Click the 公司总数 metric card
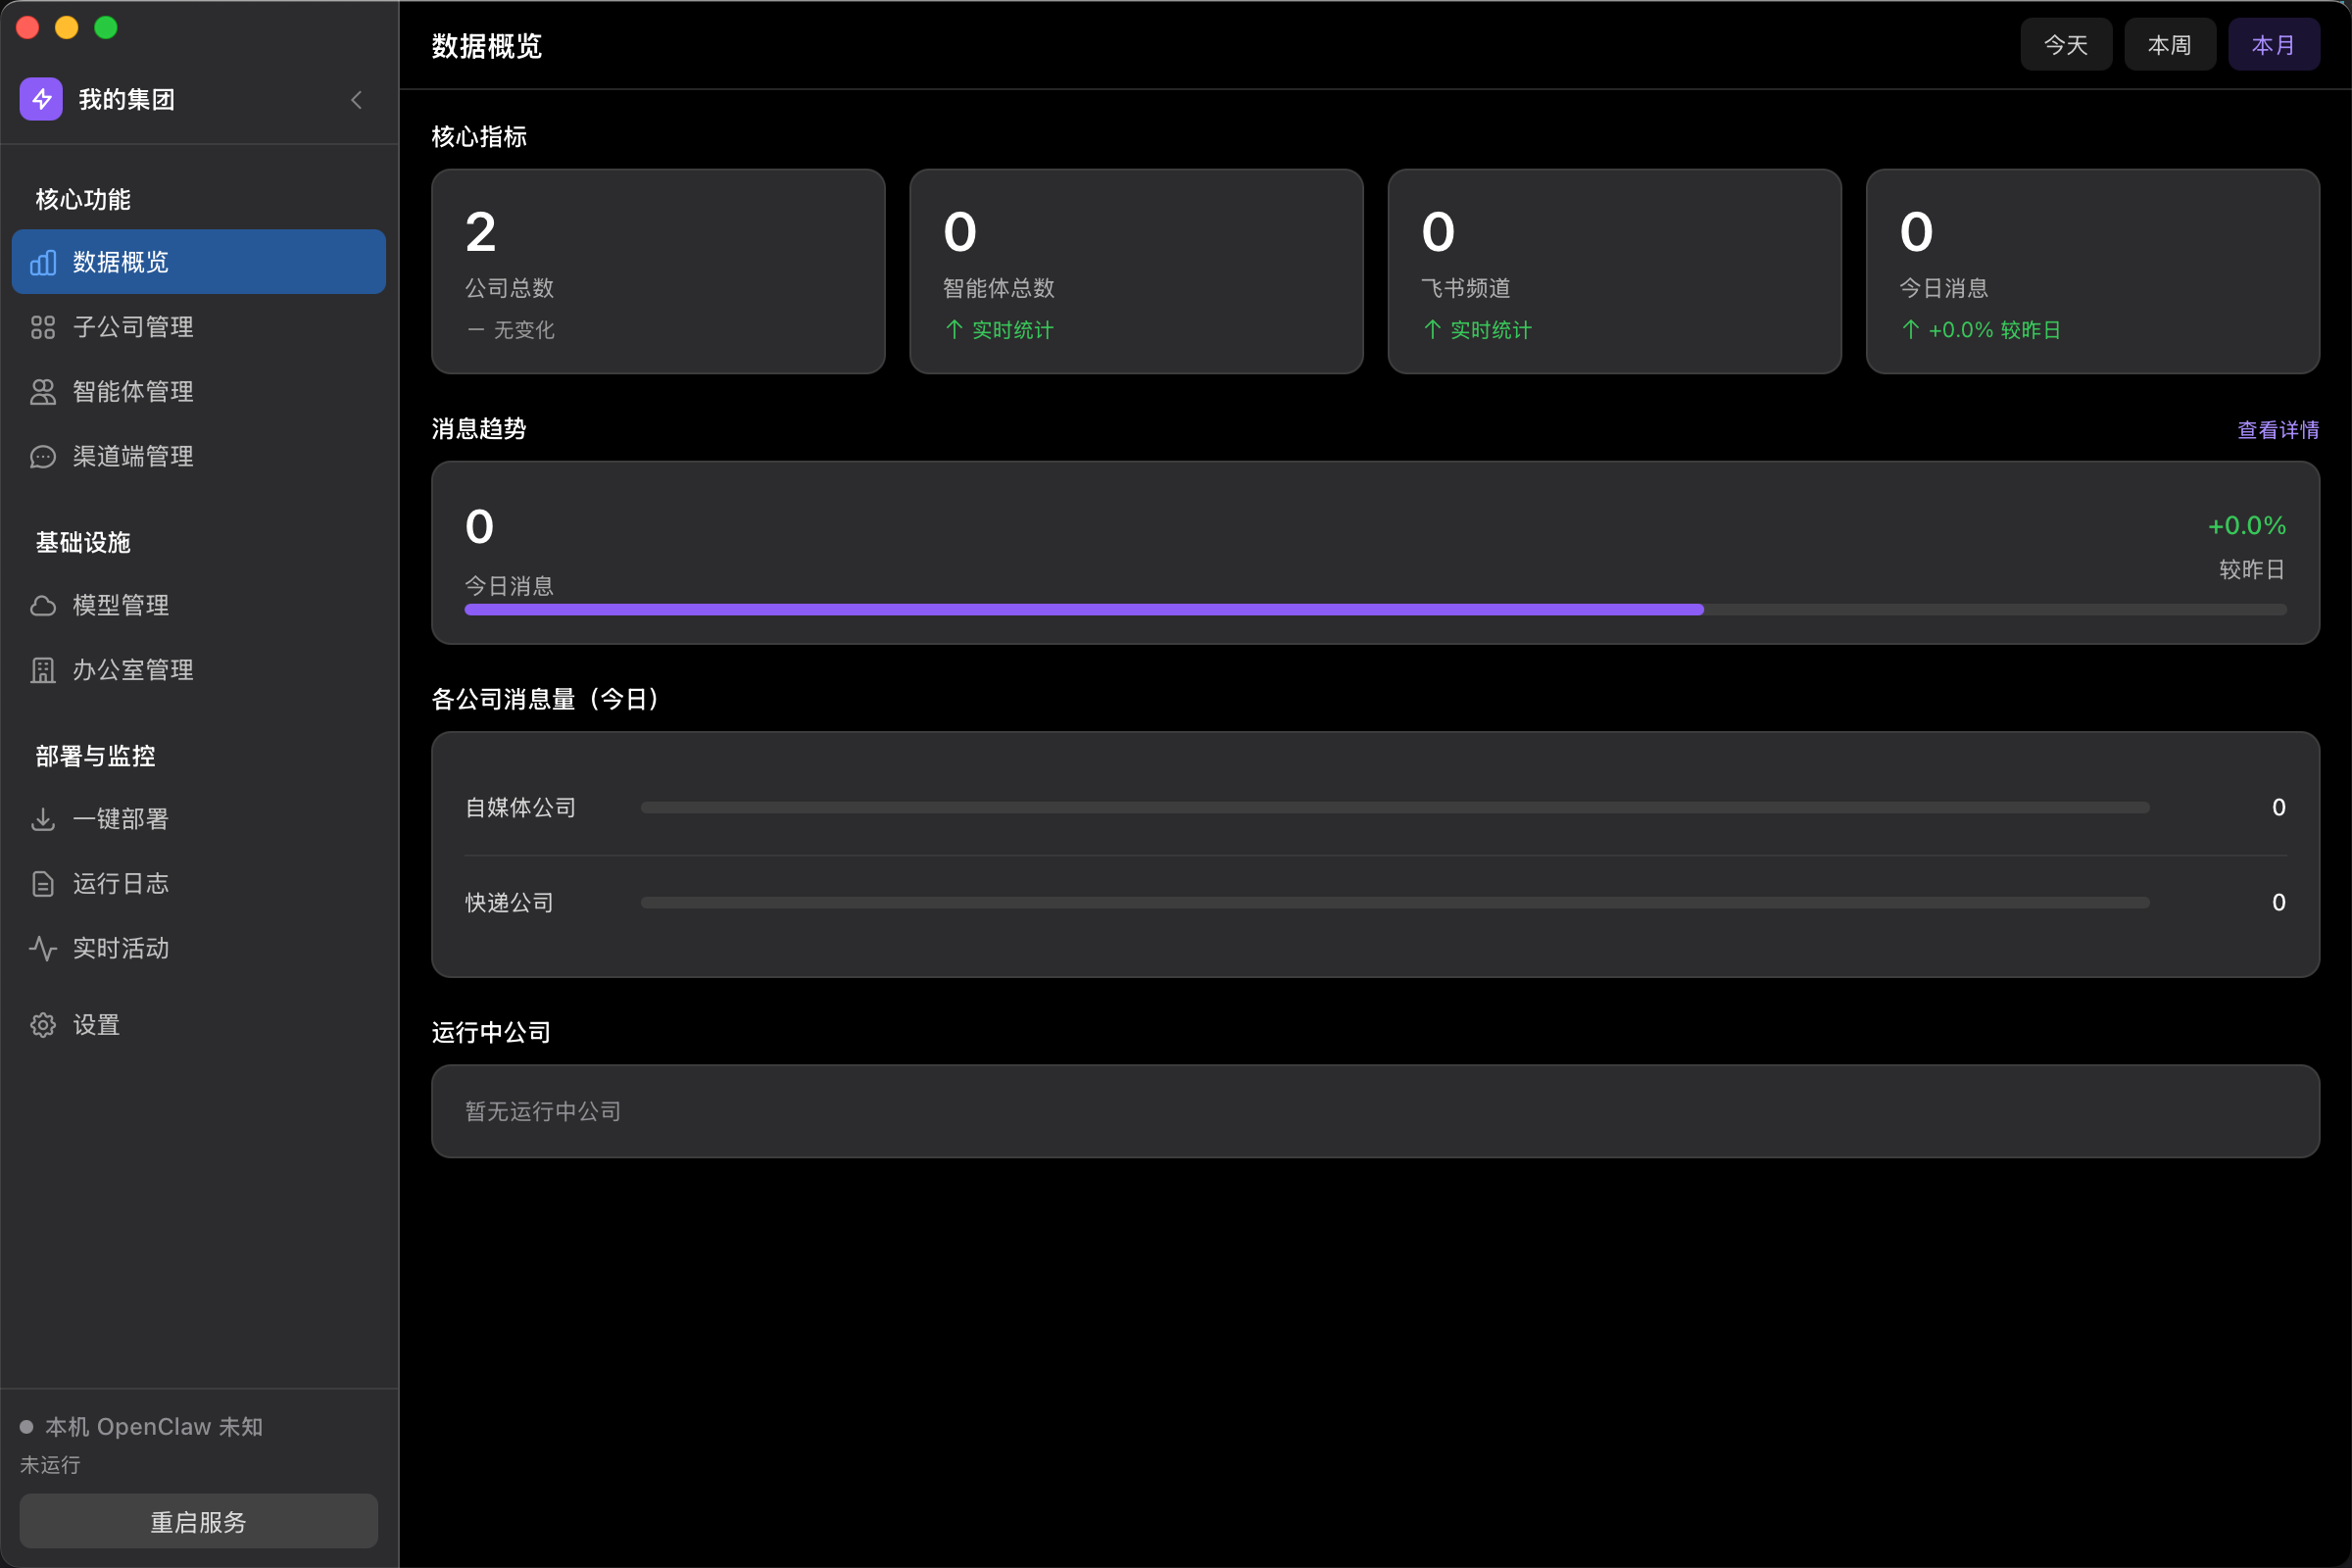Image resolution: width=2352 pixels, height=1568 pixels. point(658,271)
